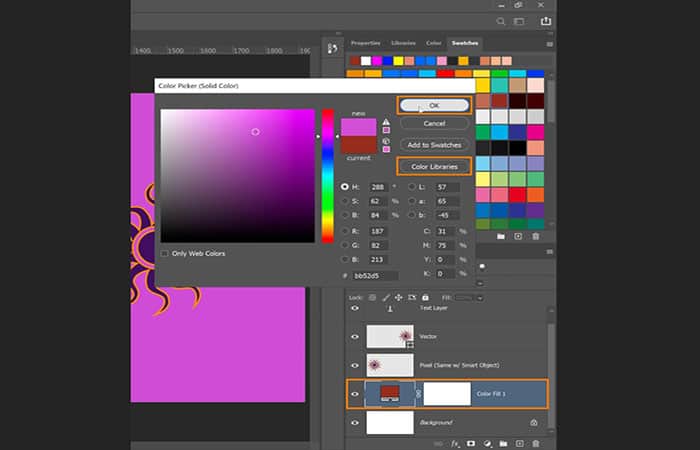Switch to the Properties tab

coord(365,43)
